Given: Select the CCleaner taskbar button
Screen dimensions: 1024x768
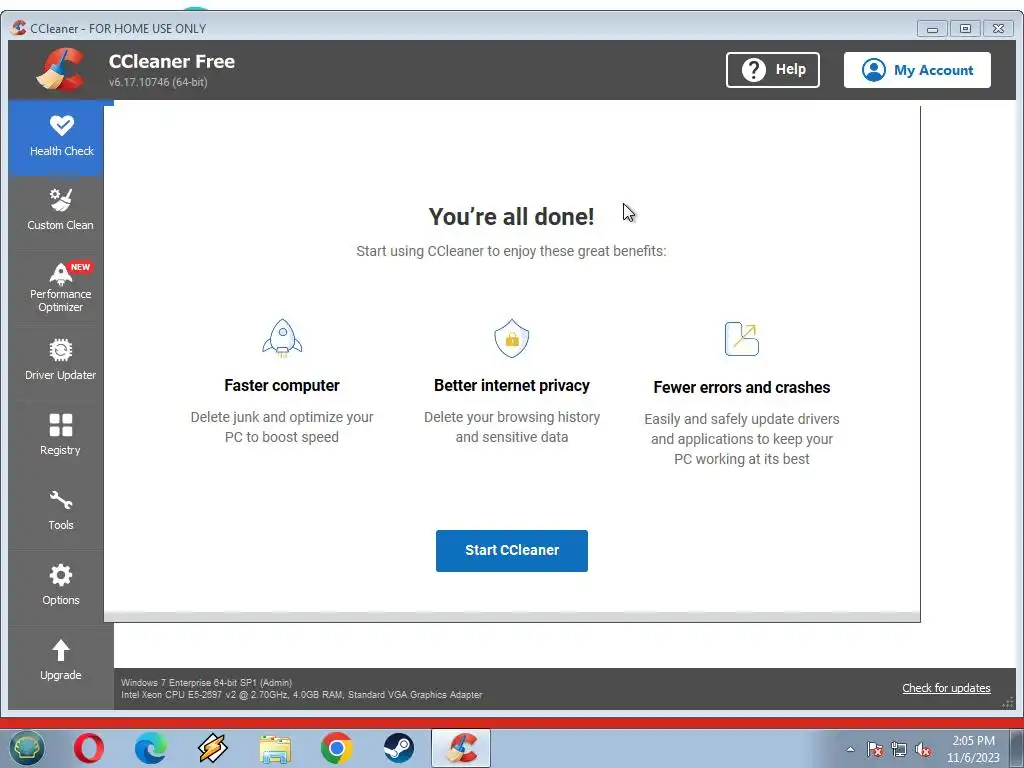Looking at the screenshot, I should tap(461, 748).
